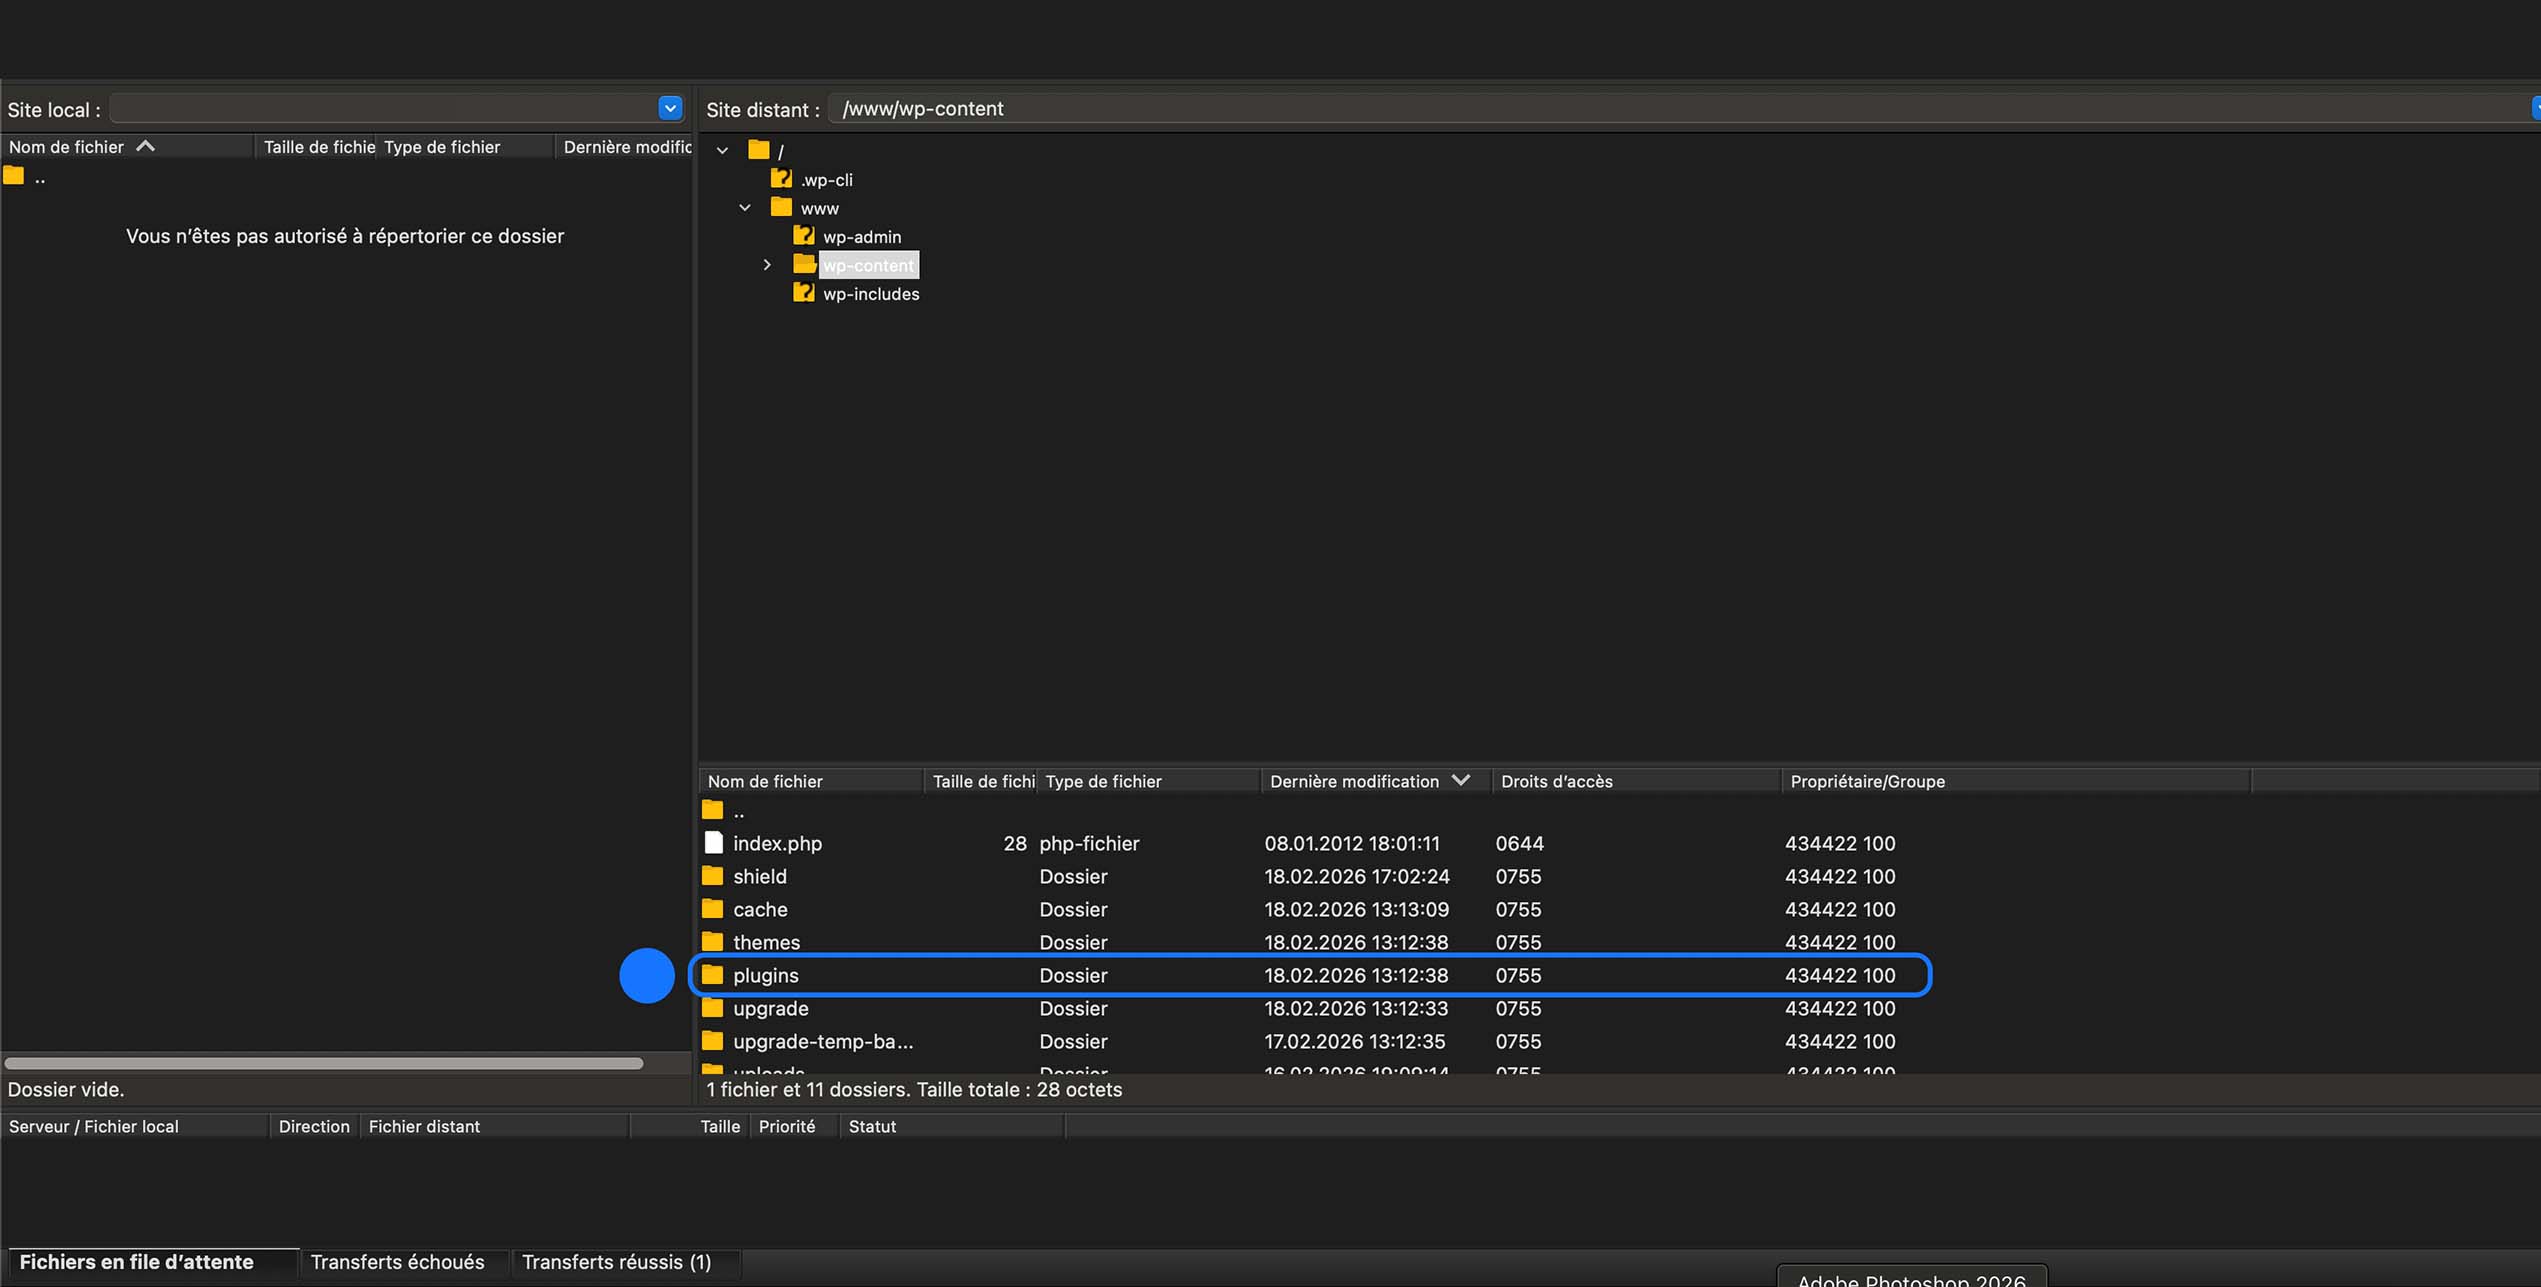Open the plugins folder
Viewport: 2541px width, 1287px height.
[x=765, y=975]
